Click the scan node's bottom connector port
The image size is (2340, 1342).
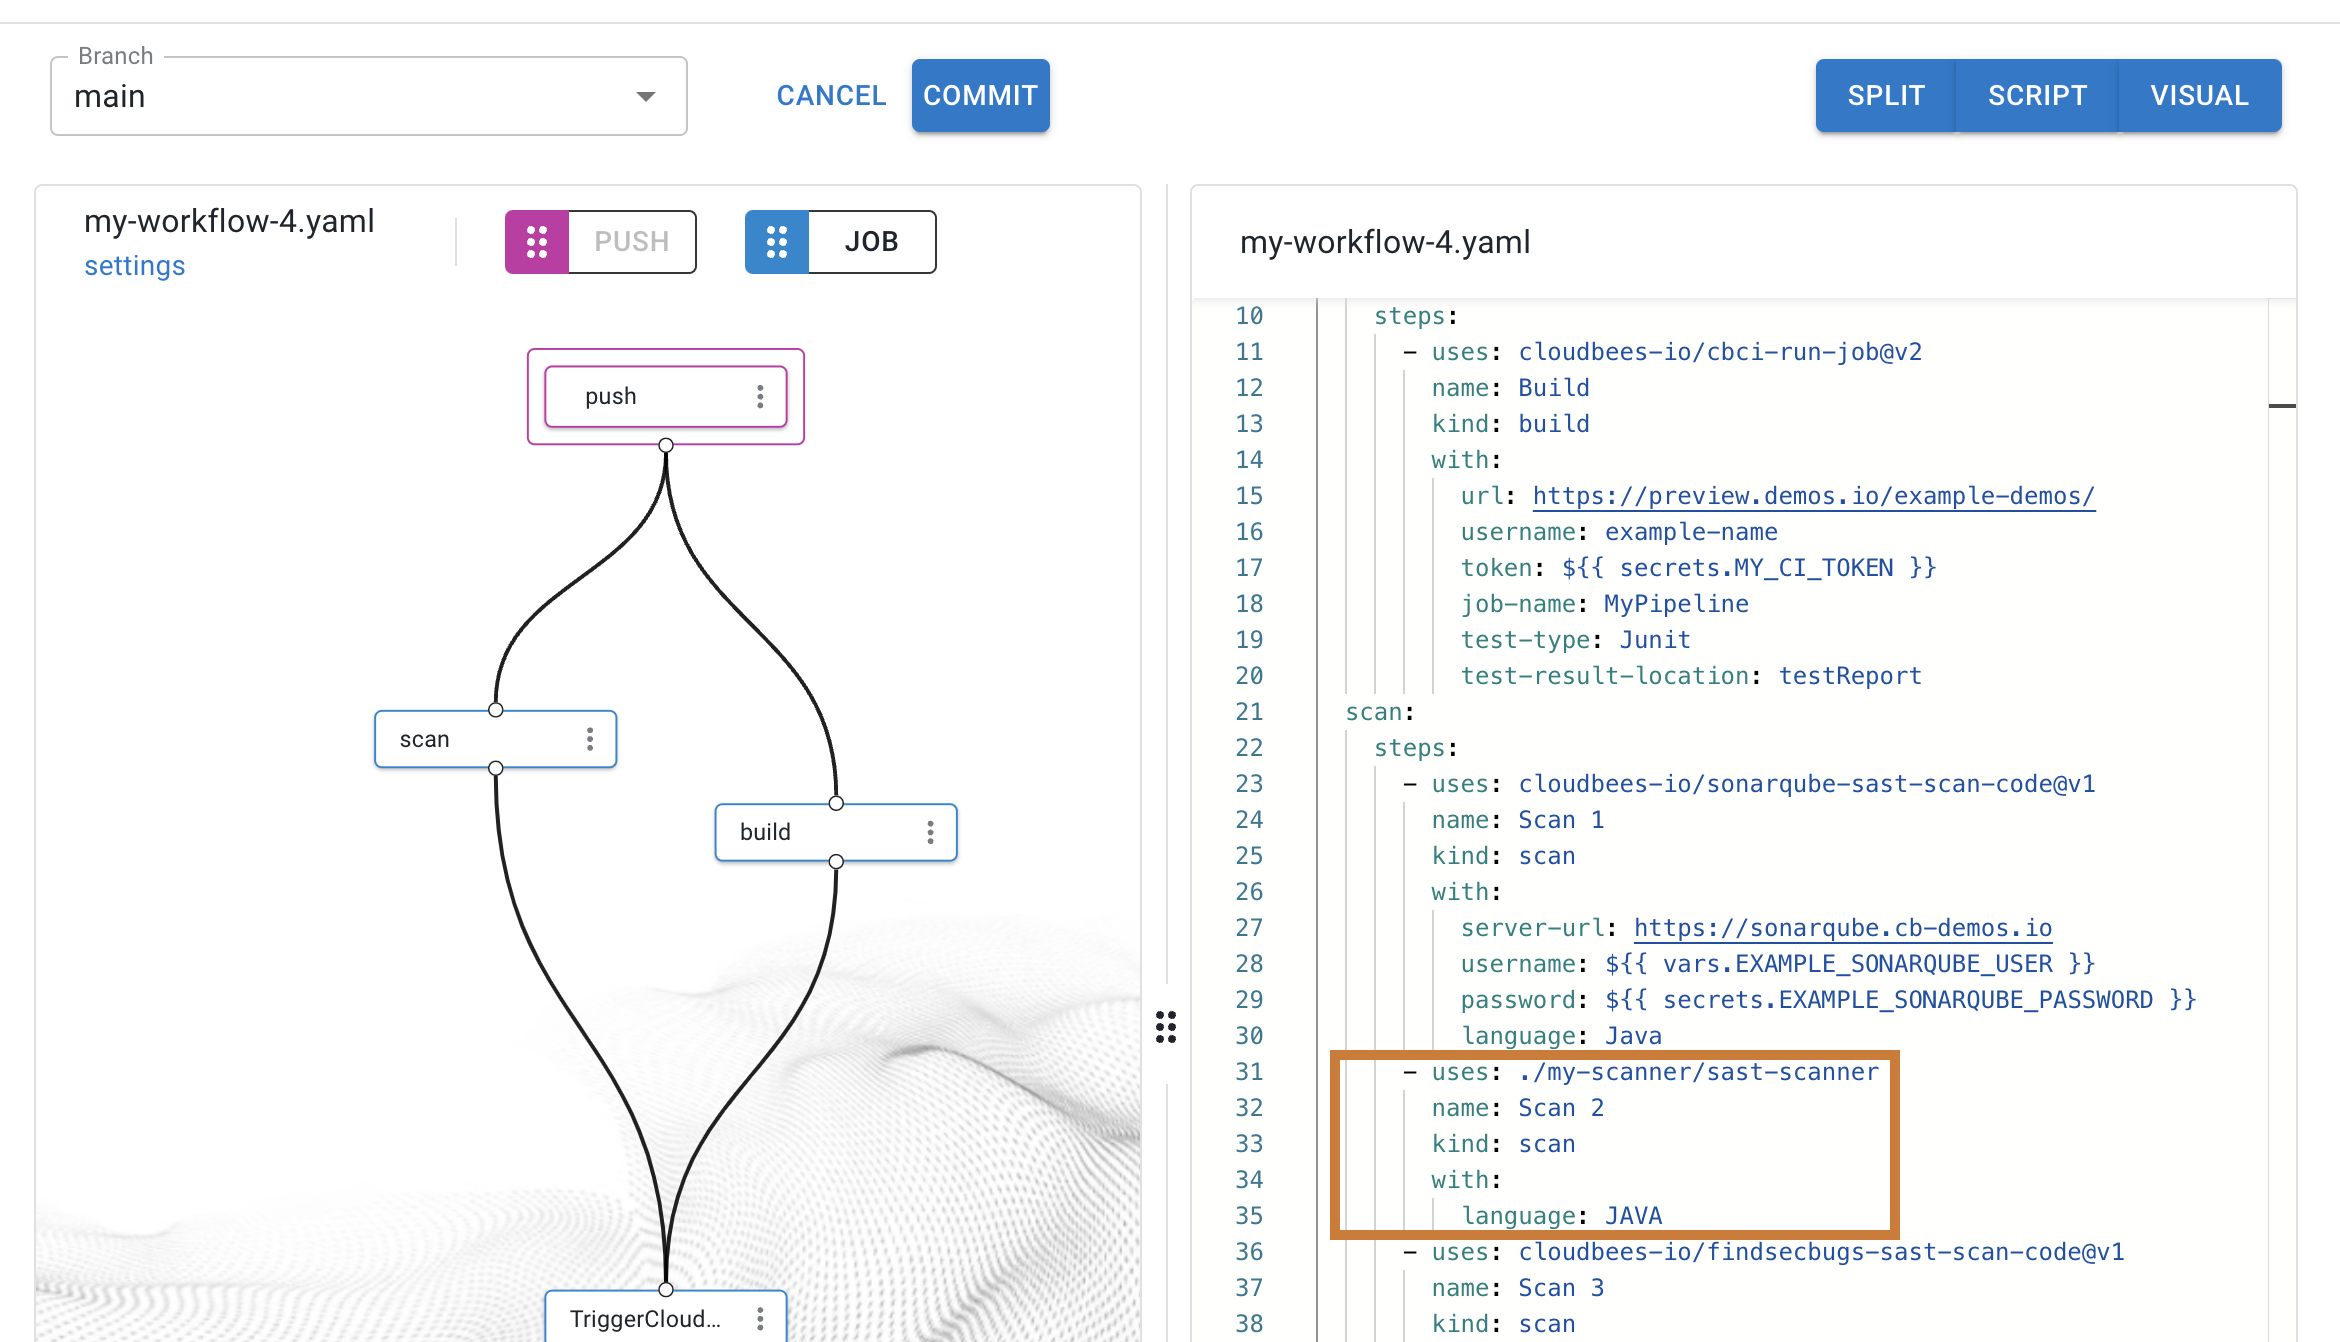click(495, 768)
